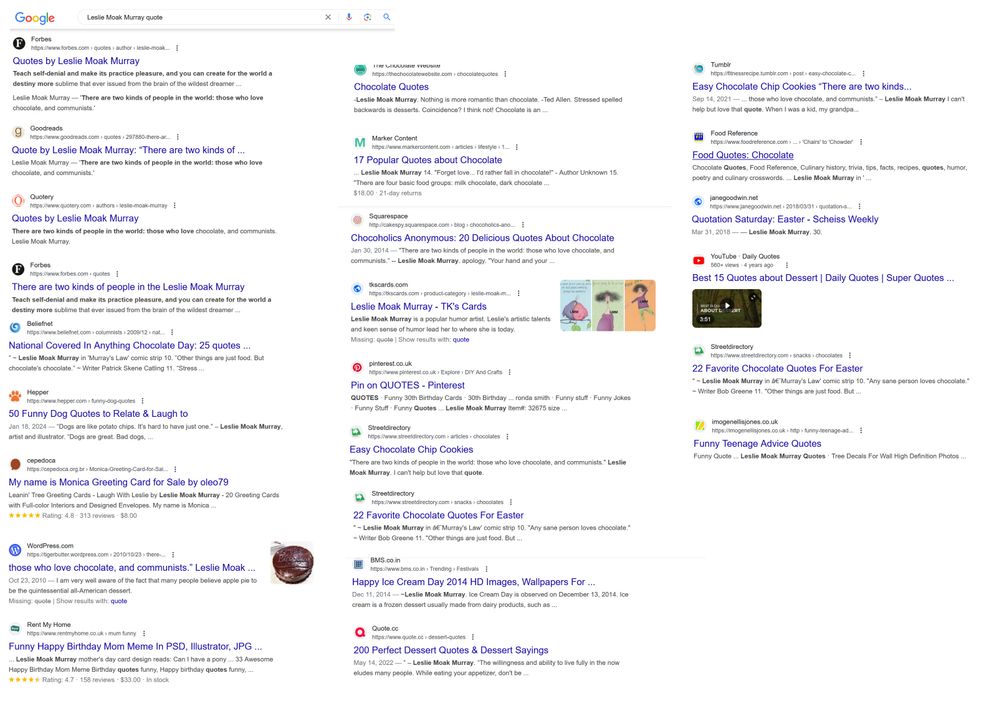The height and width of the screenshot is (724, 999).
Task: Click the Squarespace result favicon
Action: (357, 220)
